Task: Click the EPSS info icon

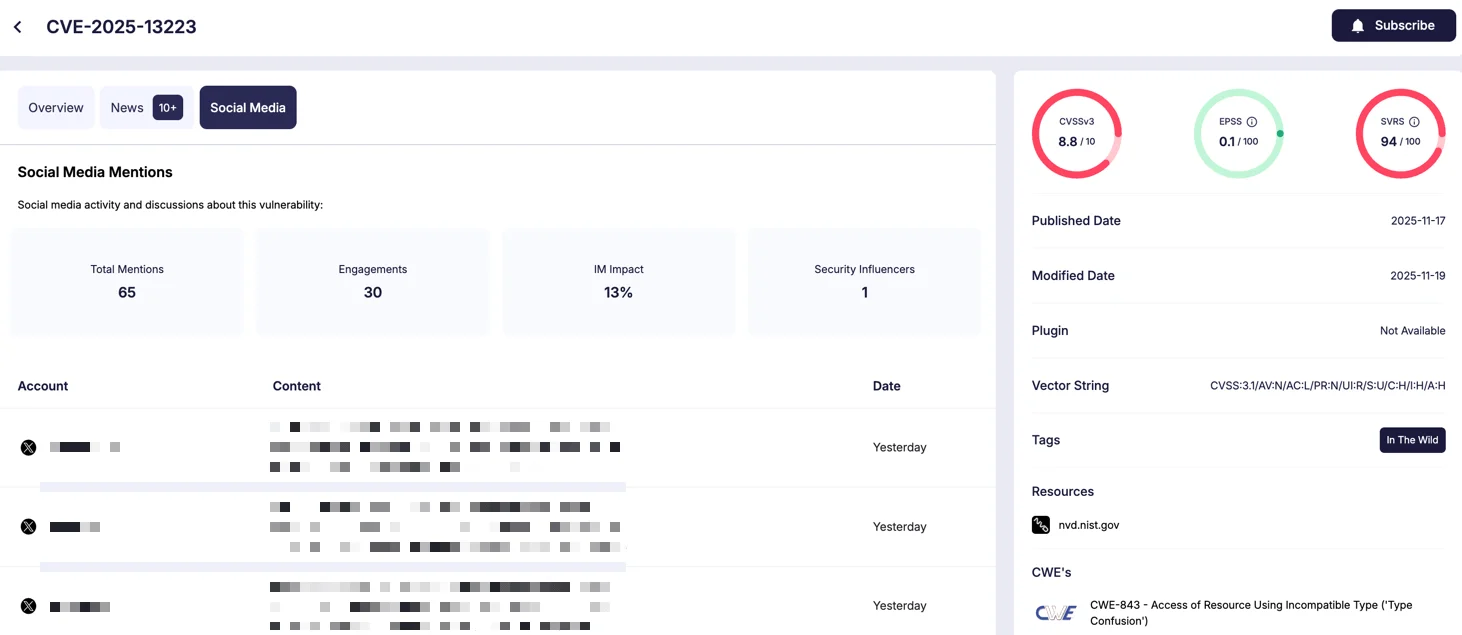Action: click(1252, 122)
